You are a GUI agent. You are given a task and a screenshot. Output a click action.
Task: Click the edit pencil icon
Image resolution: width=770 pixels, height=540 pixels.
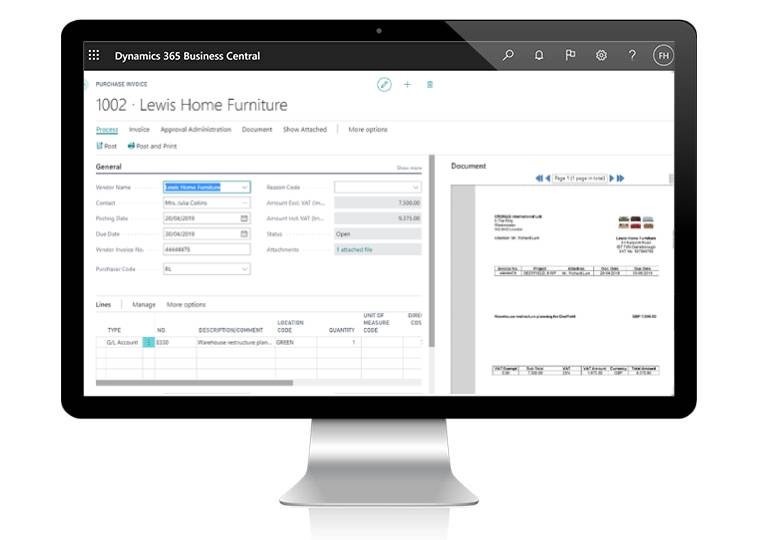click(x=384, y=85)
